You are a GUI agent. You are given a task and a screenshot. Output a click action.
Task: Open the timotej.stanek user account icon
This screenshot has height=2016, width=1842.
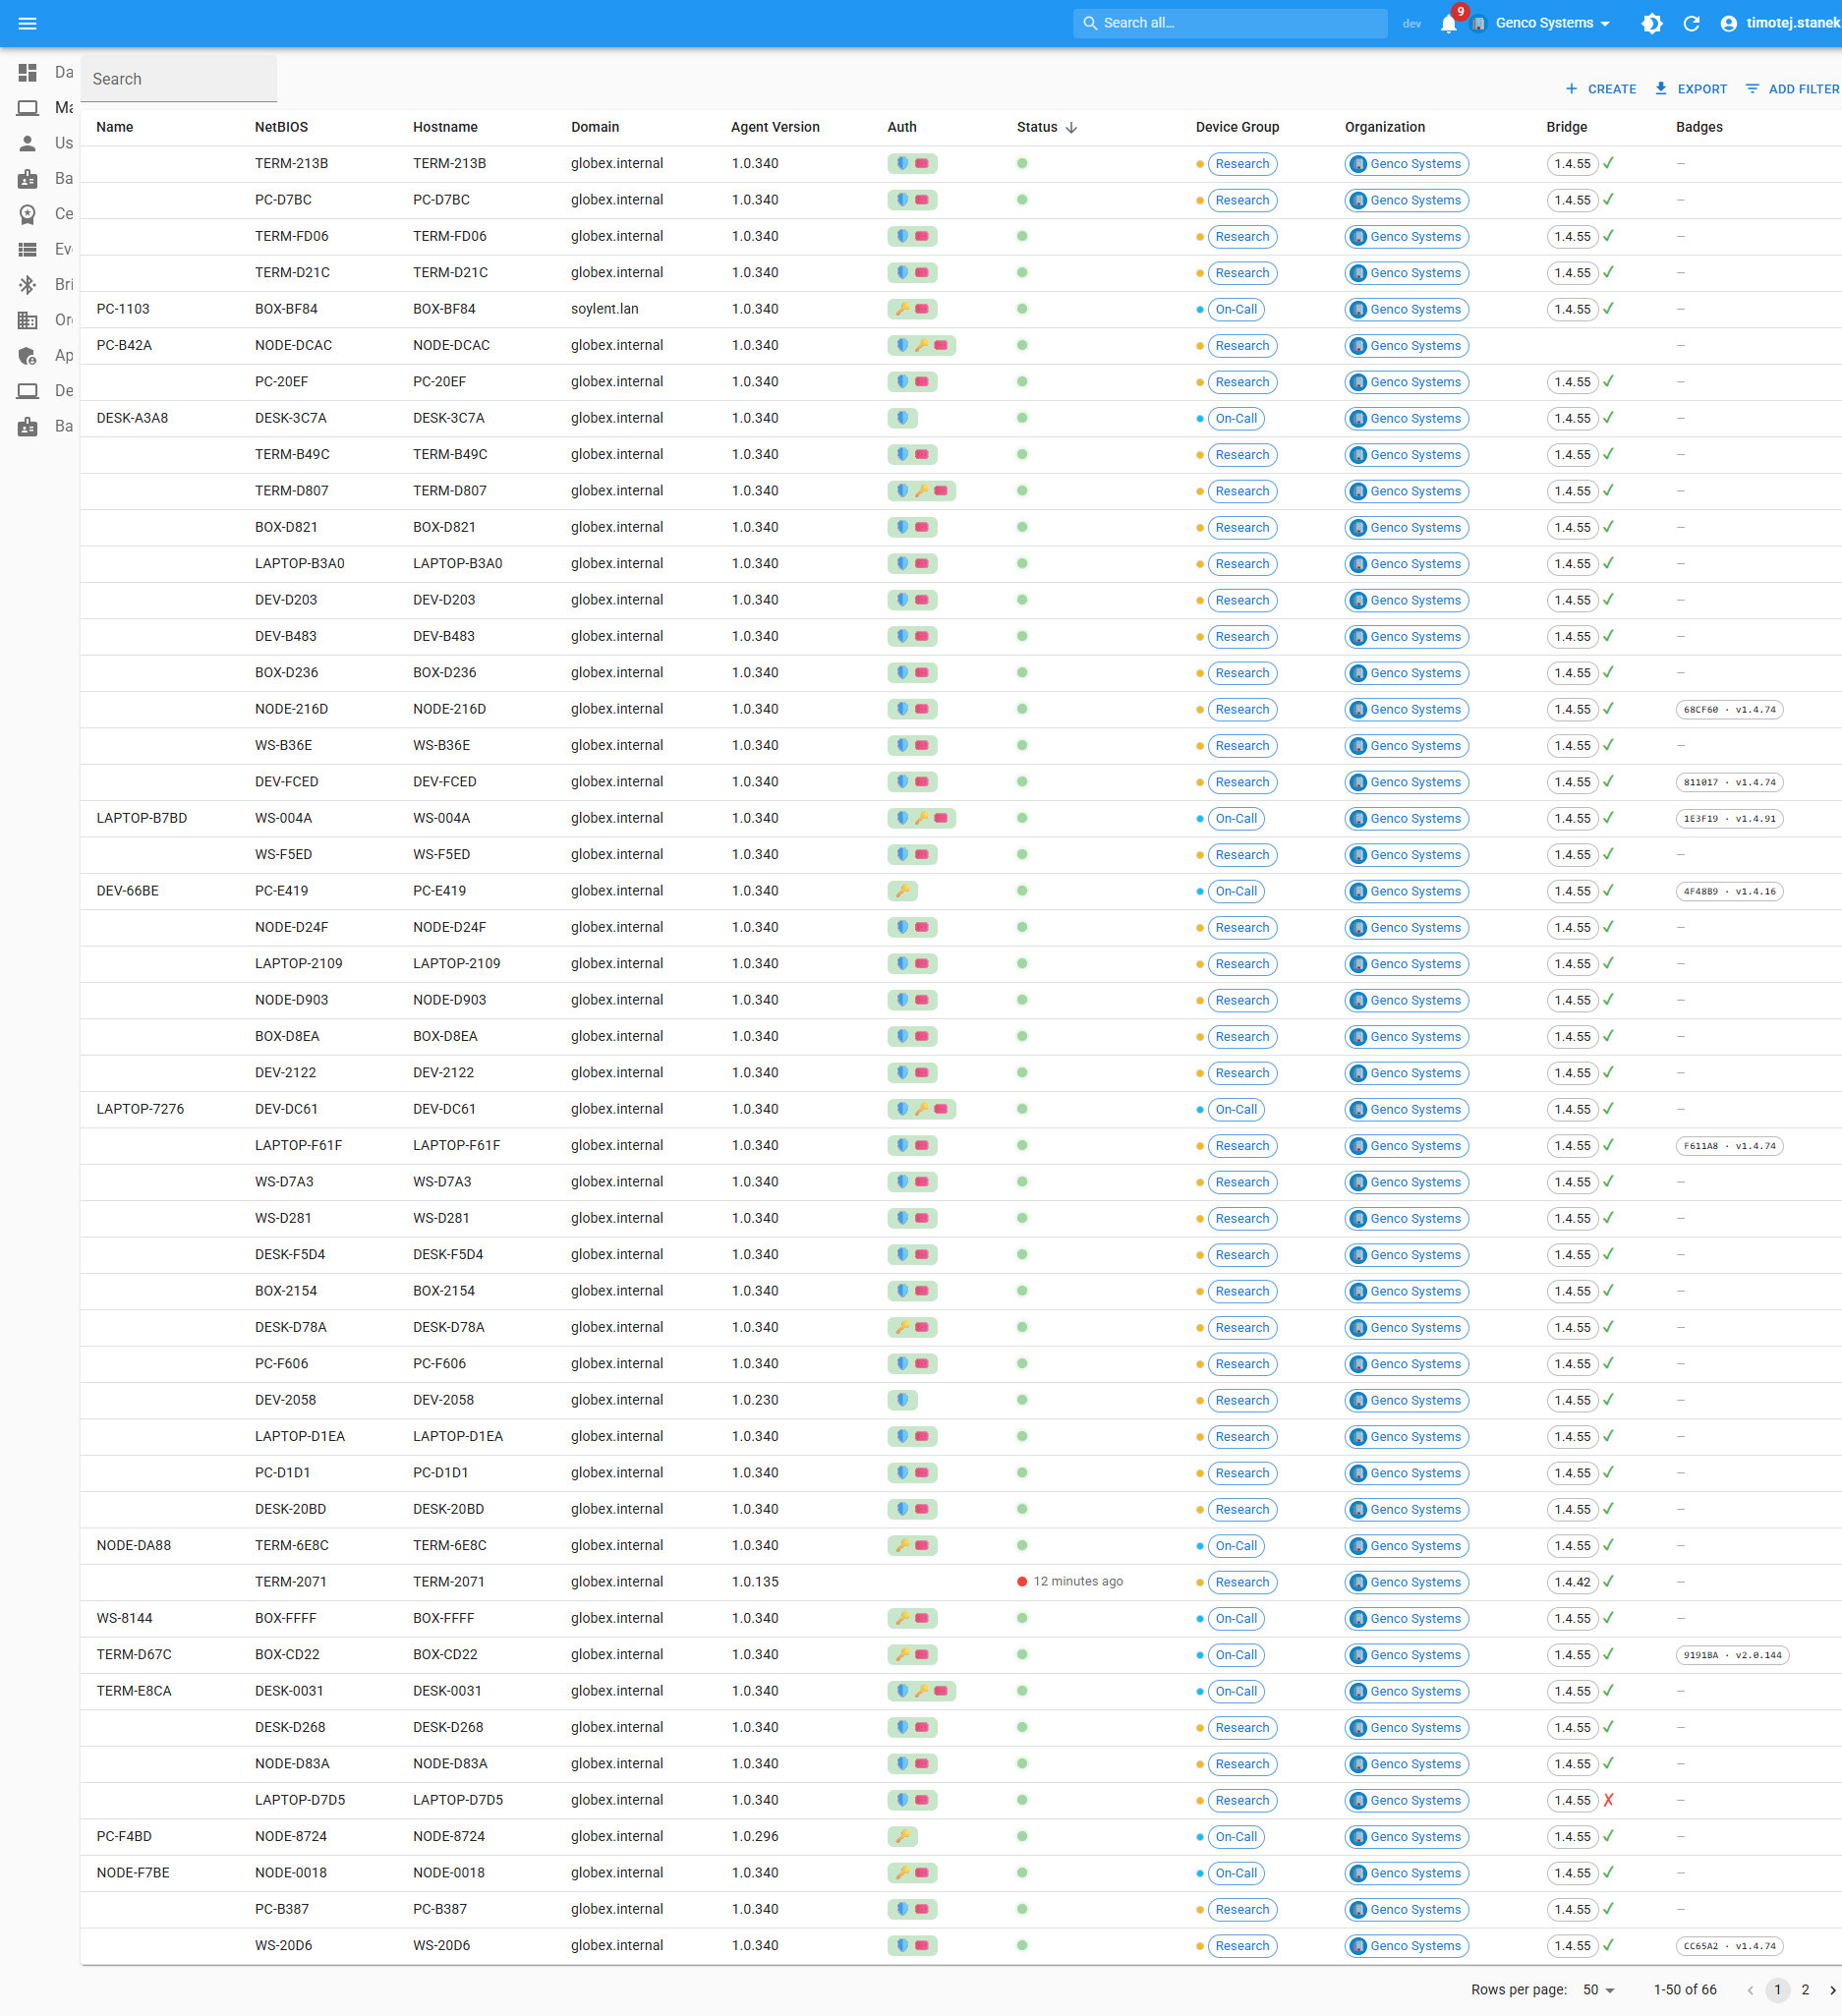1728,23
